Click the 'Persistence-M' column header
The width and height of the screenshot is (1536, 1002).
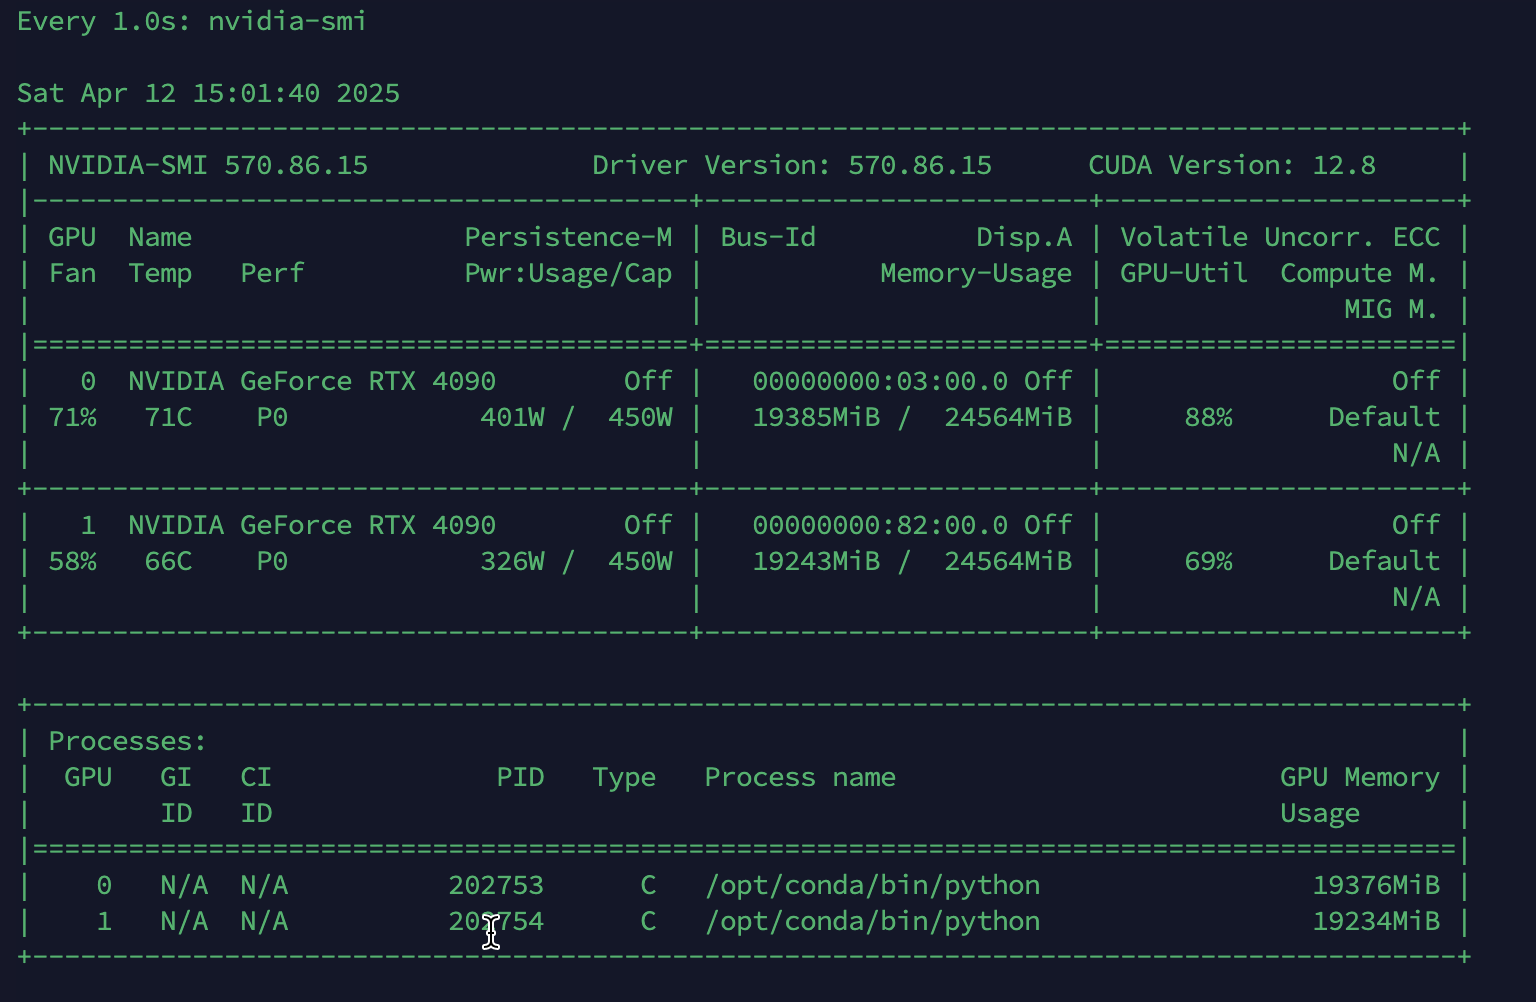point(568,237)
